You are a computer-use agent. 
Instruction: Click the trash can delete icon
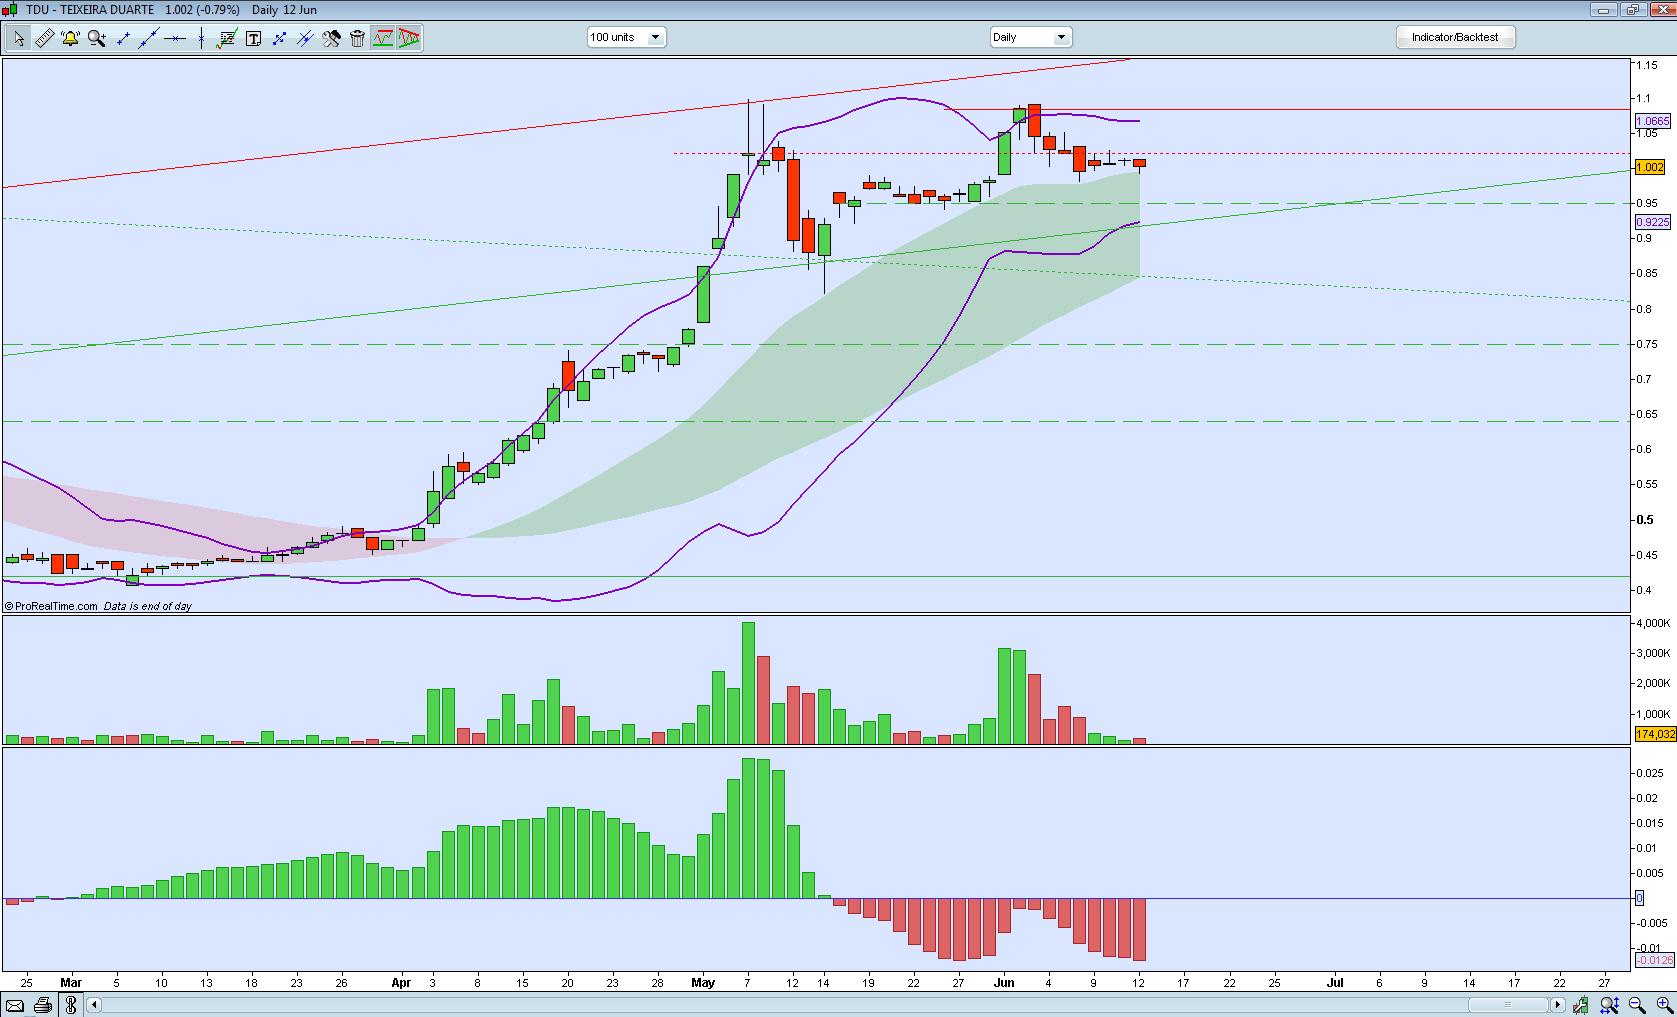[357, 38]
